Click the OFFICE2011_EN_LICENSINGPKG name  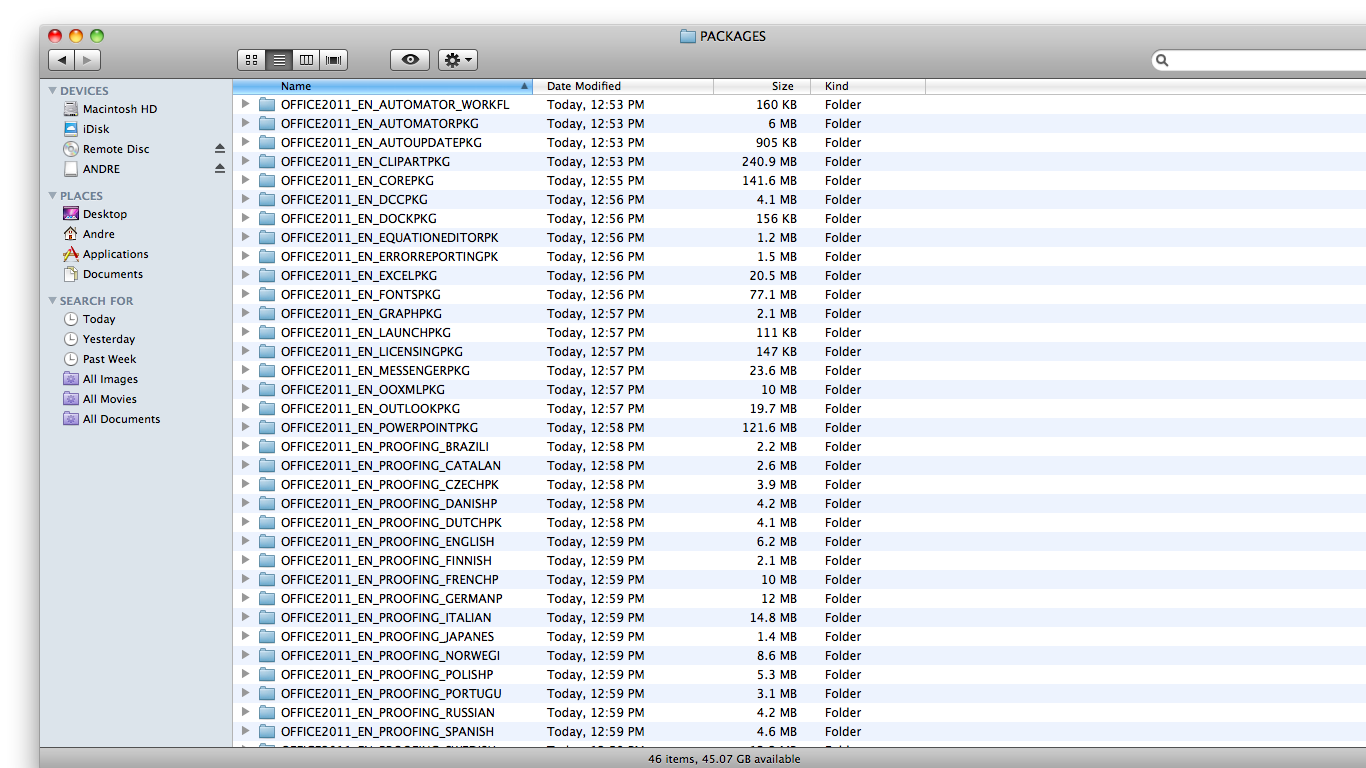(372, 352)
